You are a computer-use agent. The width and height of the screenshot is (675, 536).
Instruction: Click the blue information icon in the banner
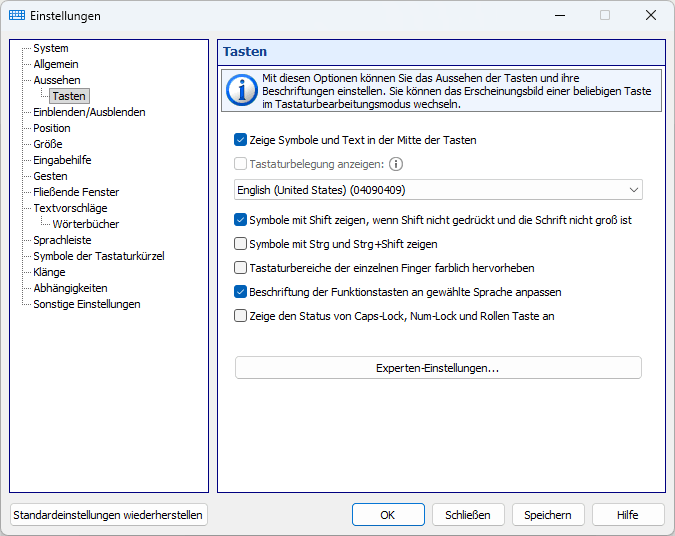(x=242, y=90)
